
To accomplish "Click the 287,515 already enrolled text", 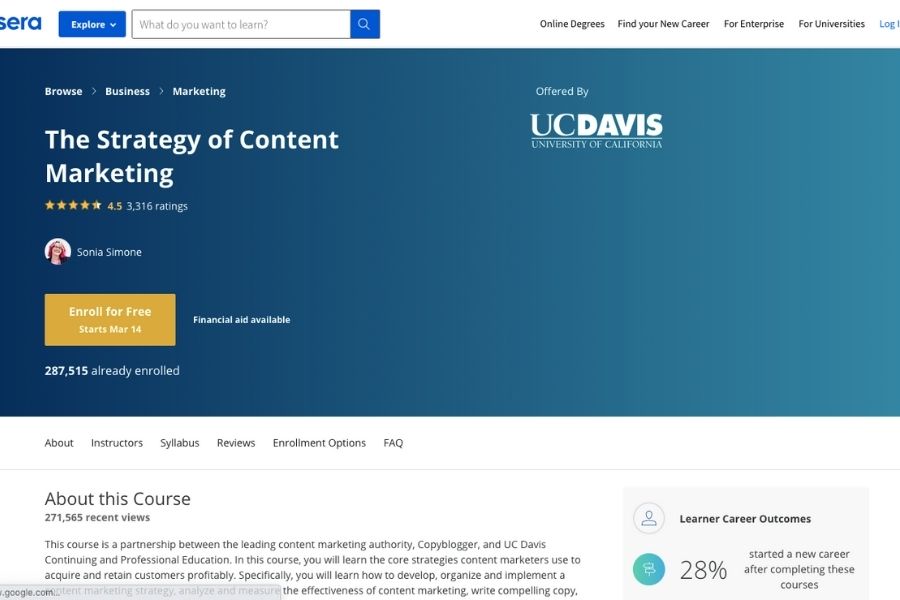I will (x=112, y=371).
